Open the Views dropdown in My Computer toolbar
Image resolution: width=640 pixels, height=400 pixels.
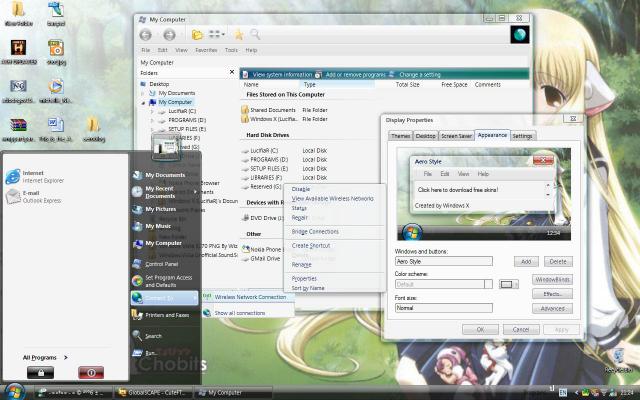(217, 35)
